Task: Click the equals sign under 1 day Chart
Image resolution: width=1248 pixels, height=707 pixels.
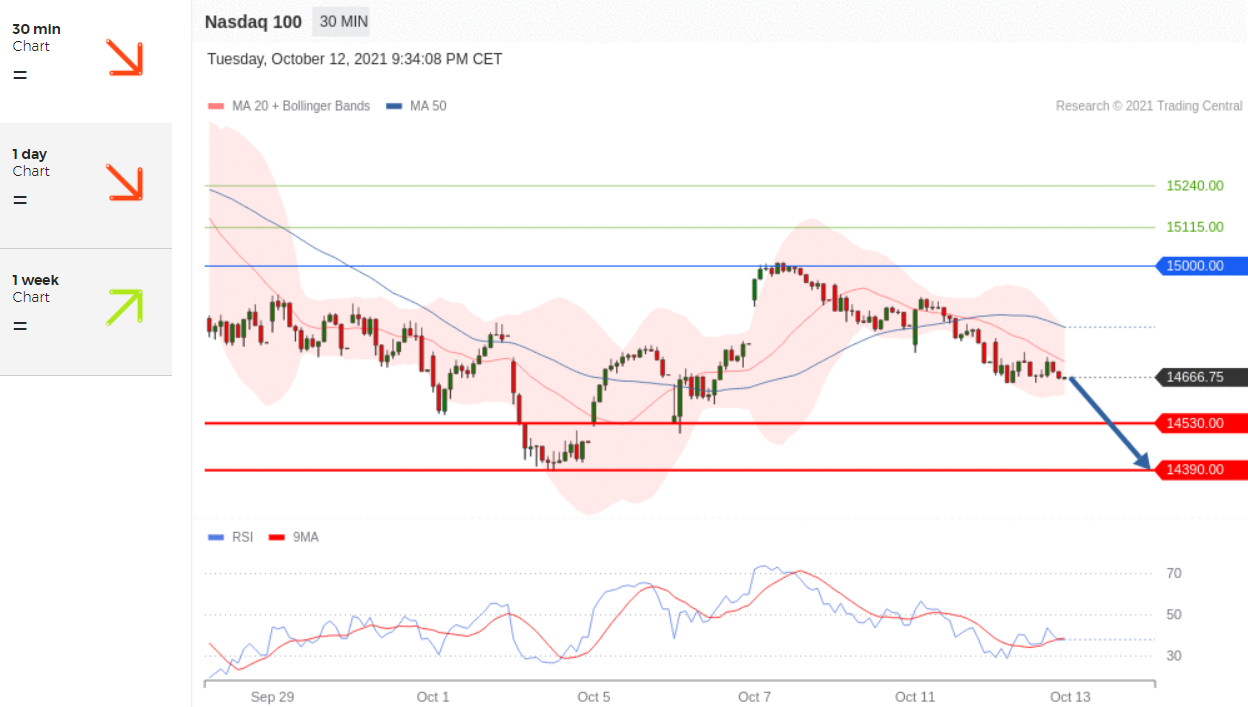Action: 20,200
